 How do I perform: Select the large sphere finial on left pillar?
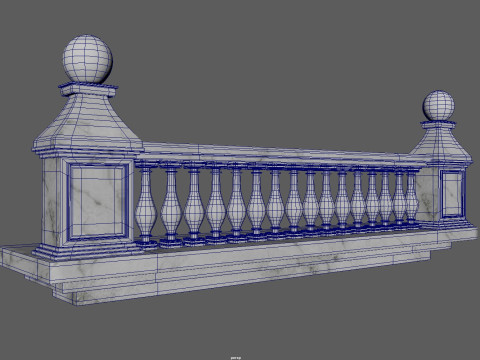point(88,59)
